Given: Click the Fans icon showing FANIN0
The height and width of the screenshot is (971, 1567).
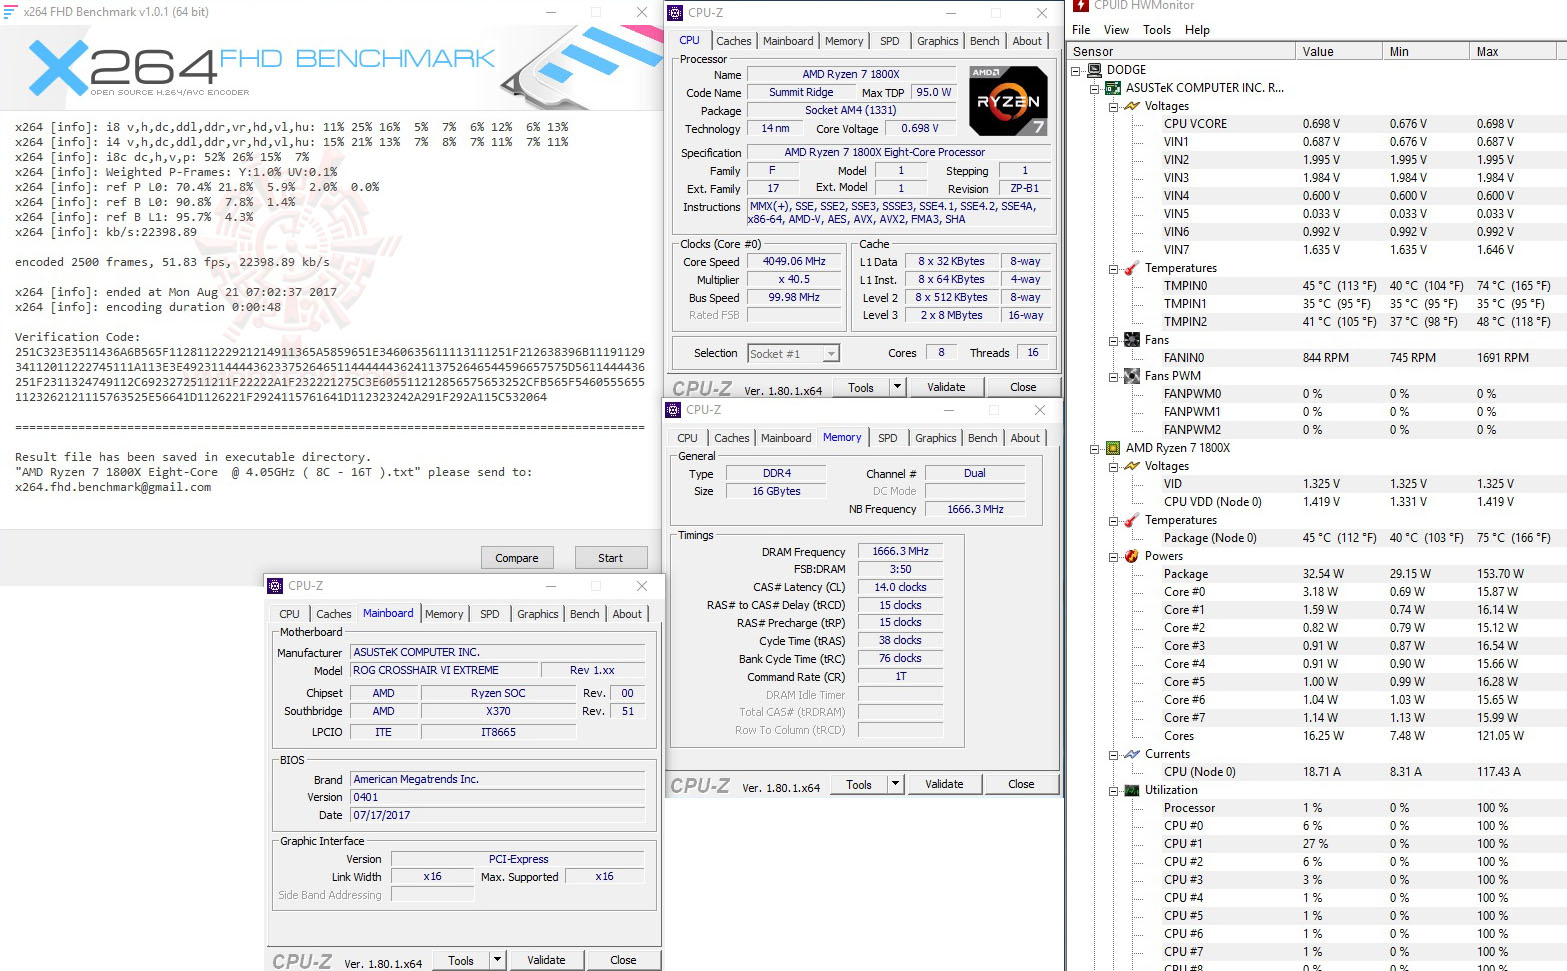Looking at the screenshot, I should click(1131, 339).
